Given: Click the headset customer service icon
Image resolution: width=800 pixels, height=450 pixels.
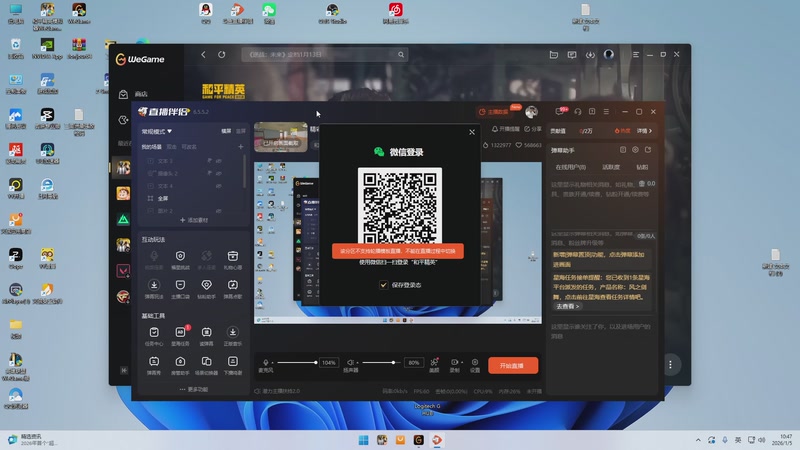Looking at the screenshot, I should click(x=578, y=111).
